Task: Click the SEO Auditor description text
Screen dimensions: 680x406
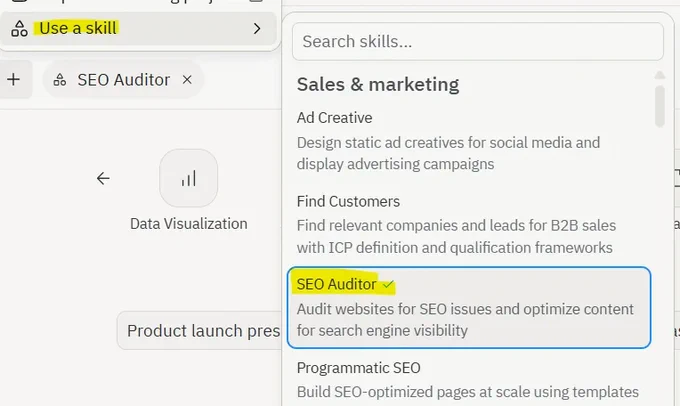Action: coord(465,320)
